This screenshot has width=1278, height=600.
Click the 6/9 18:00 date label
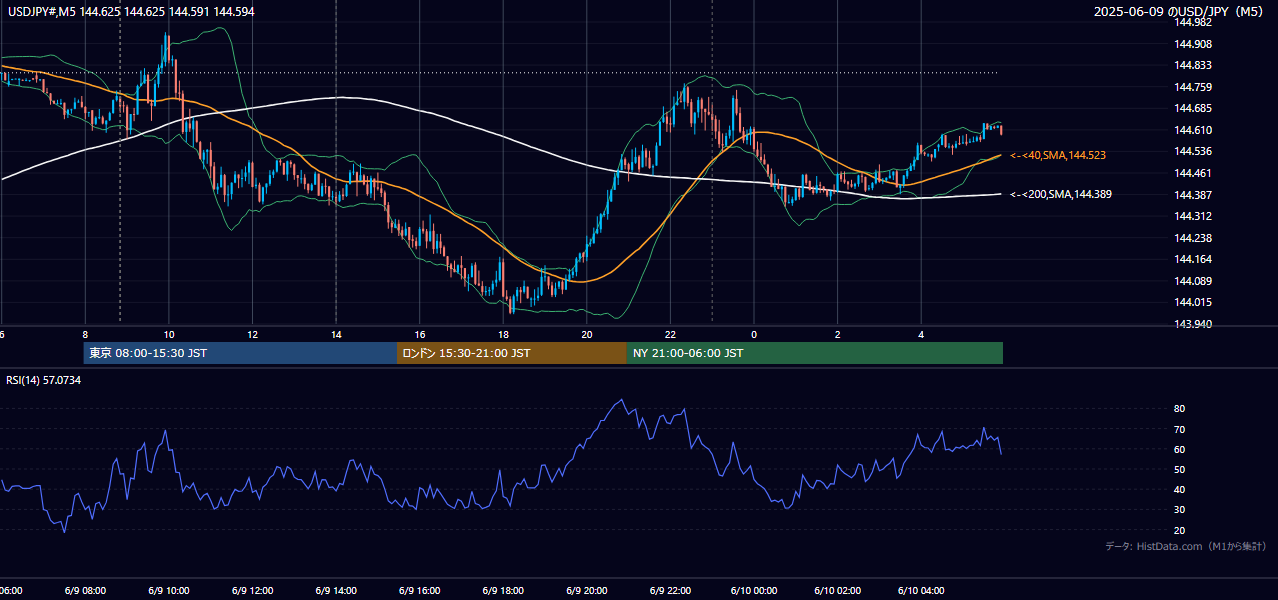coord(503,590)
